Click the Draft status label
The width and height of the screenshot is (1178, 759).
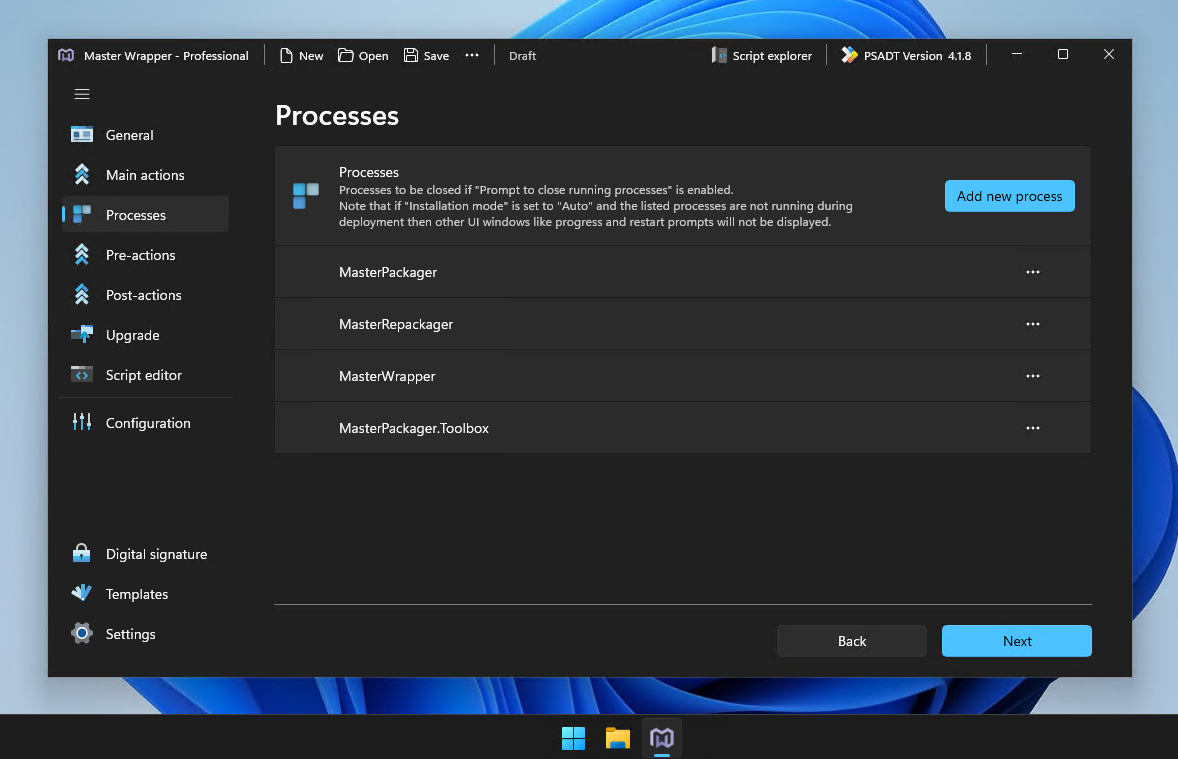tap(522, 56)
